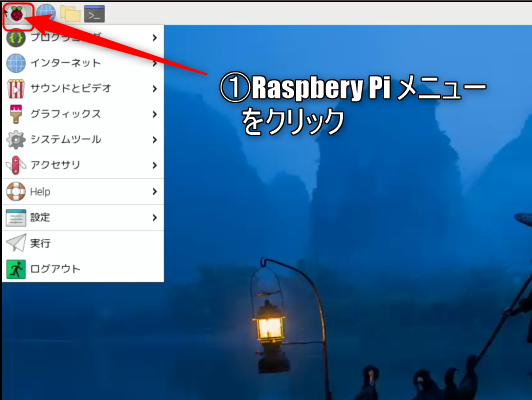Launch the terminal icon in taskbar

pos(94,14)
